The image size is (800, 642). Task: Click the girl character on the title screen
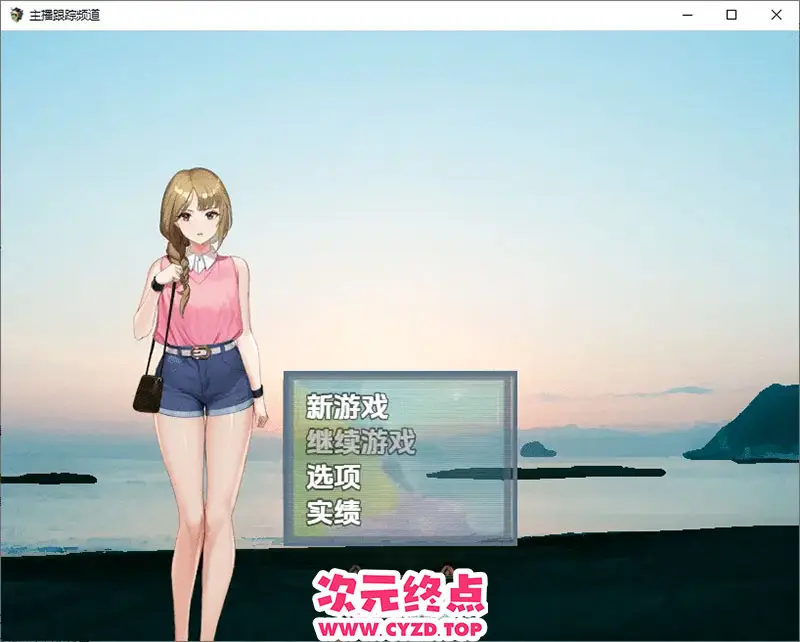point(201,403)
